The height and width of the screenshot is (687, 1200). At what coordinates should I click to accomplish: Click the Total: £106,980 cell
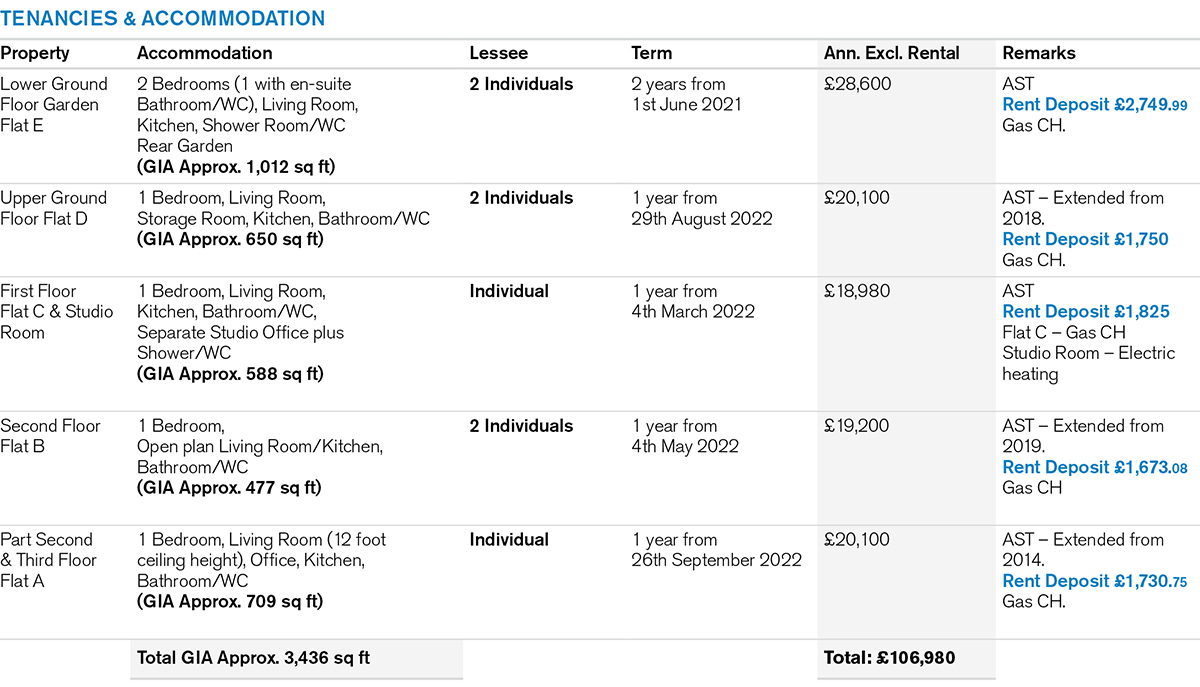click(889, 658)
